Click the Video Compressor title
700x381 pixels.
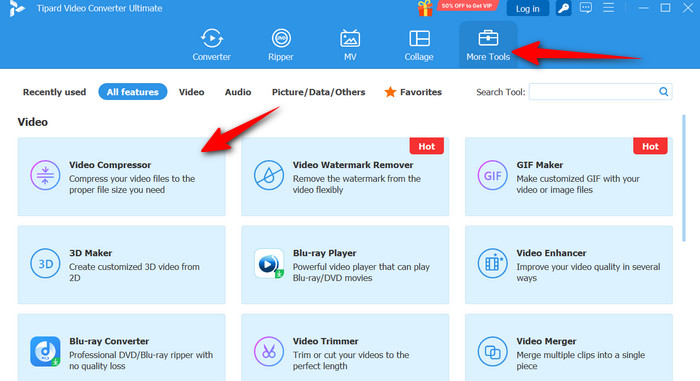point(110,165)
